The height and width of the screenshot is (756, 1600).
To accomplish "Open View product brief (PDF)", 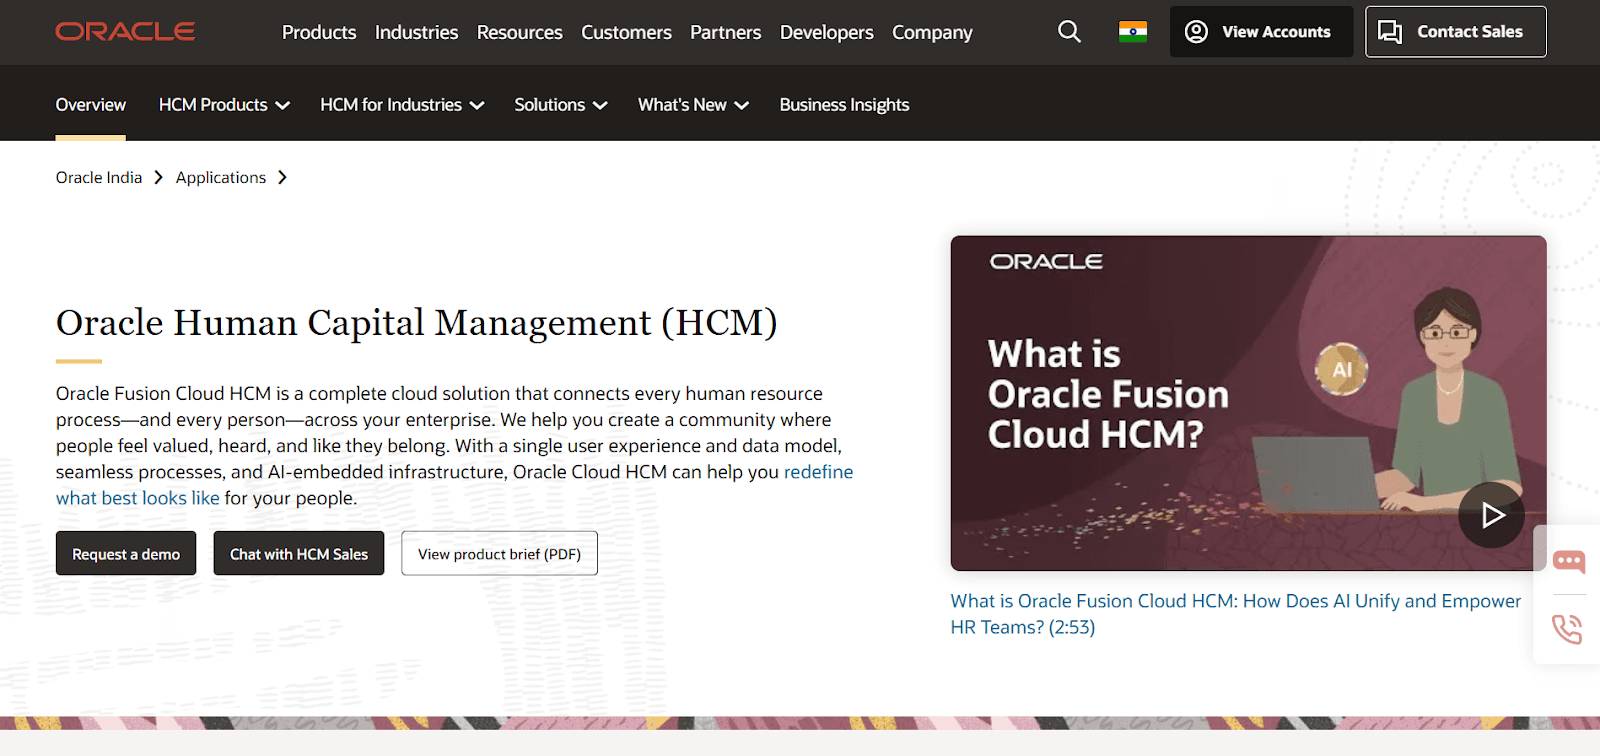I will point(499,553).
